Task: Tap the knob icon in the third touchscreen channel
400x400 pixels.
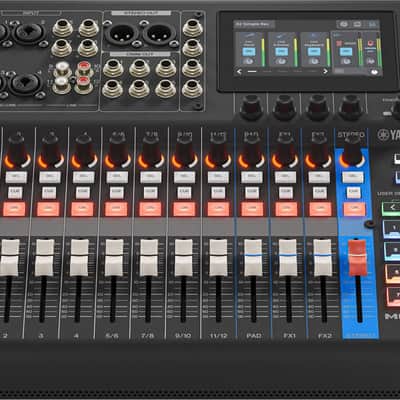Action: click(313, 61)
